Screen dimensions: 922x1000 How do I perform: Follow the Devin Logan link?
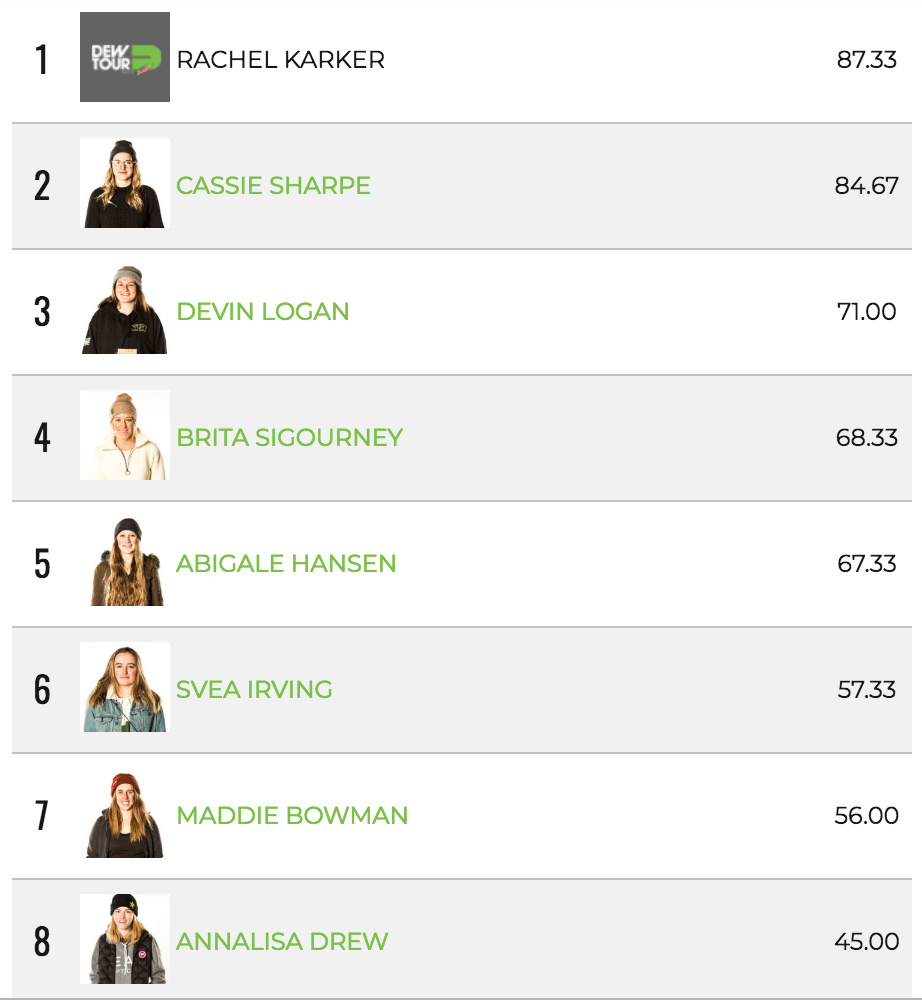point(263,311)
